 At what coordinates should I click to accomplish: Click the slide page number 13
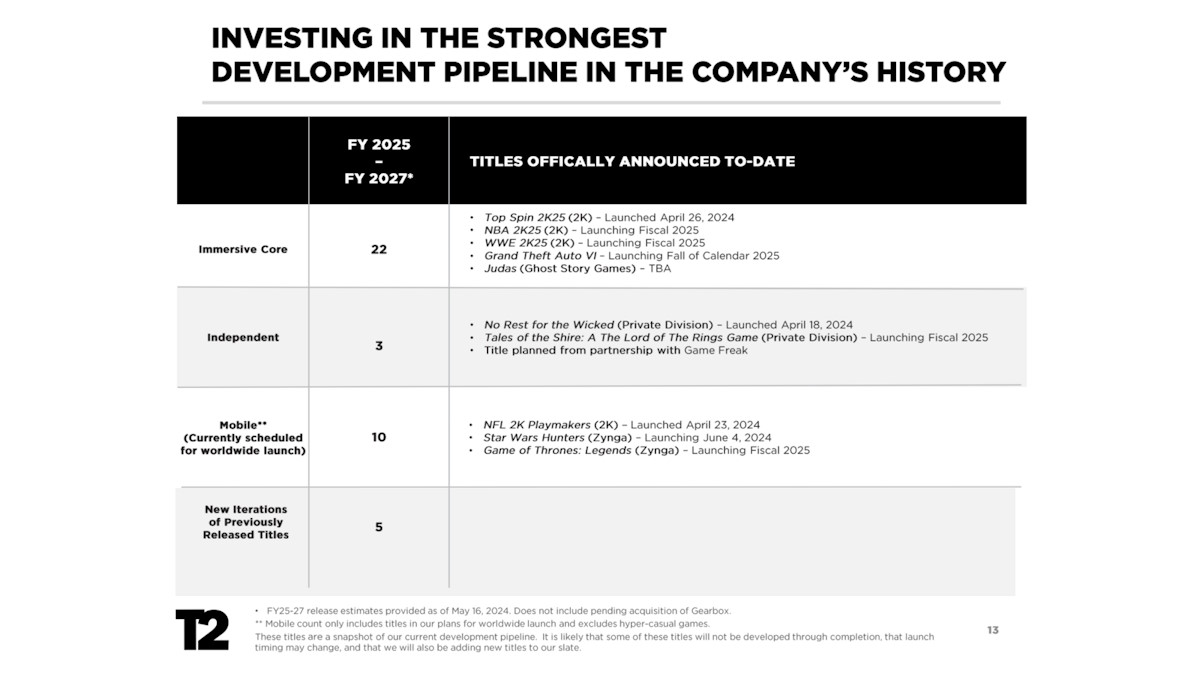tap(992, 630)
